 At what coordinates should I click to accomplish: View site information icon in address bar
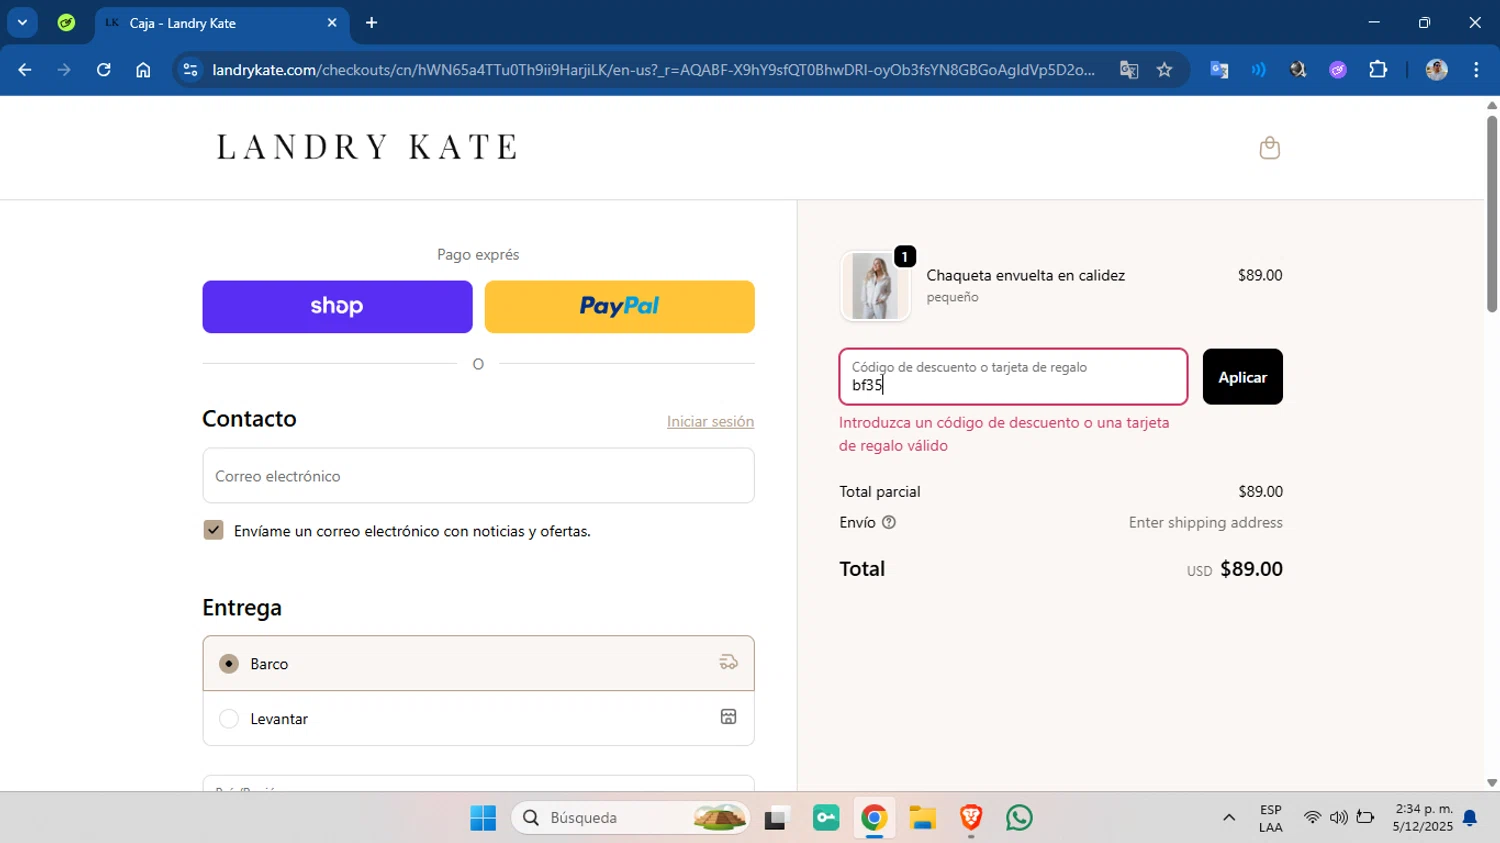pos(191,70)
